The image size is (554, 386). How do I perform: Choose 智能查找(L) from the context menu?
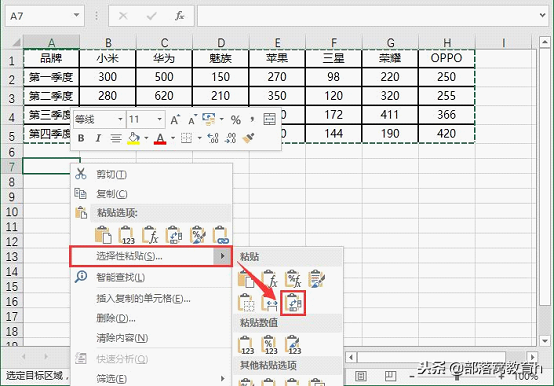pos(151,278)
